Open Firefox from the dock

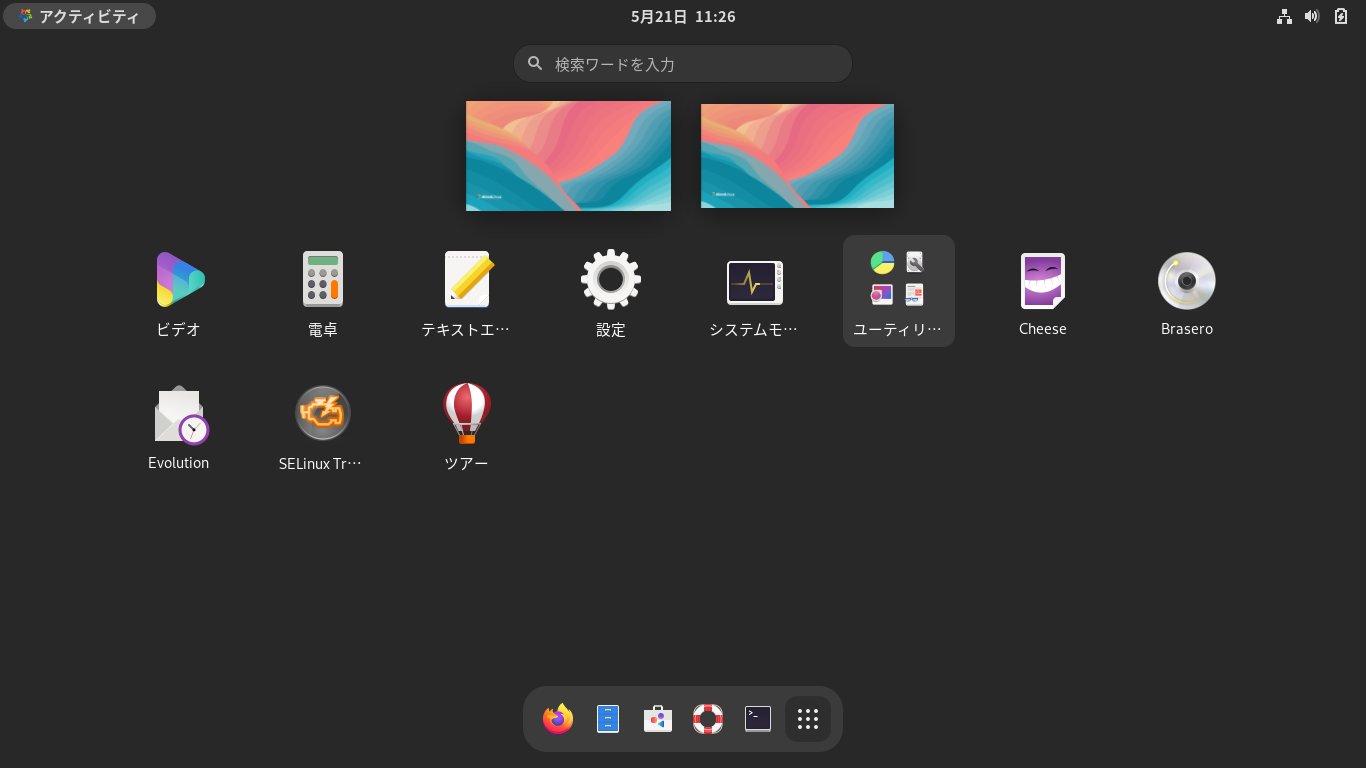tap(558, 718)
